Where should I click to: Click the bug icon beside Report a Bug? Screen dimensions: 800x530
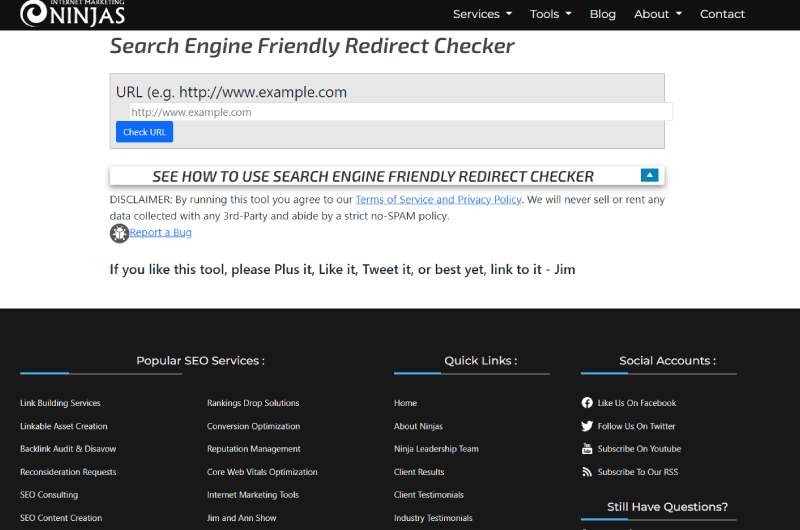tap(119, 234)
